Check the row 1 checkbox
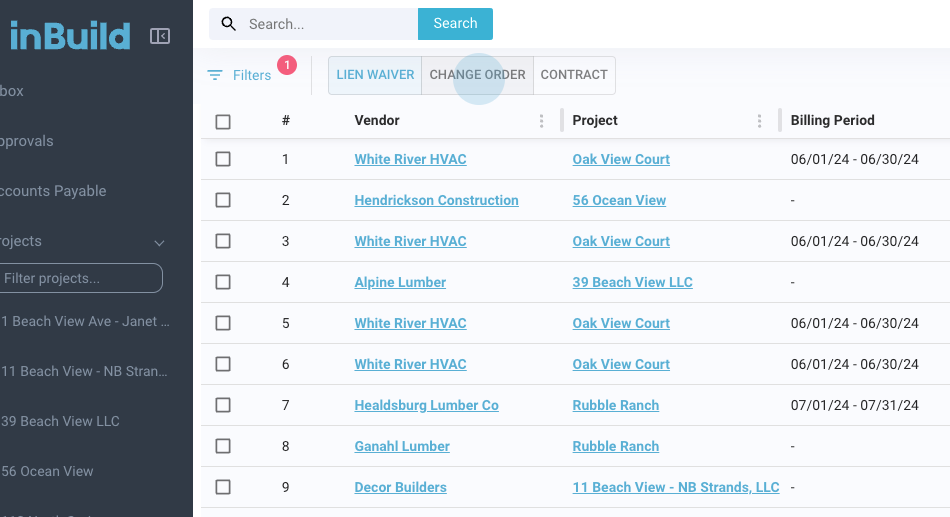The width and height of the screenshot is (950, 517). click(223, 159)
